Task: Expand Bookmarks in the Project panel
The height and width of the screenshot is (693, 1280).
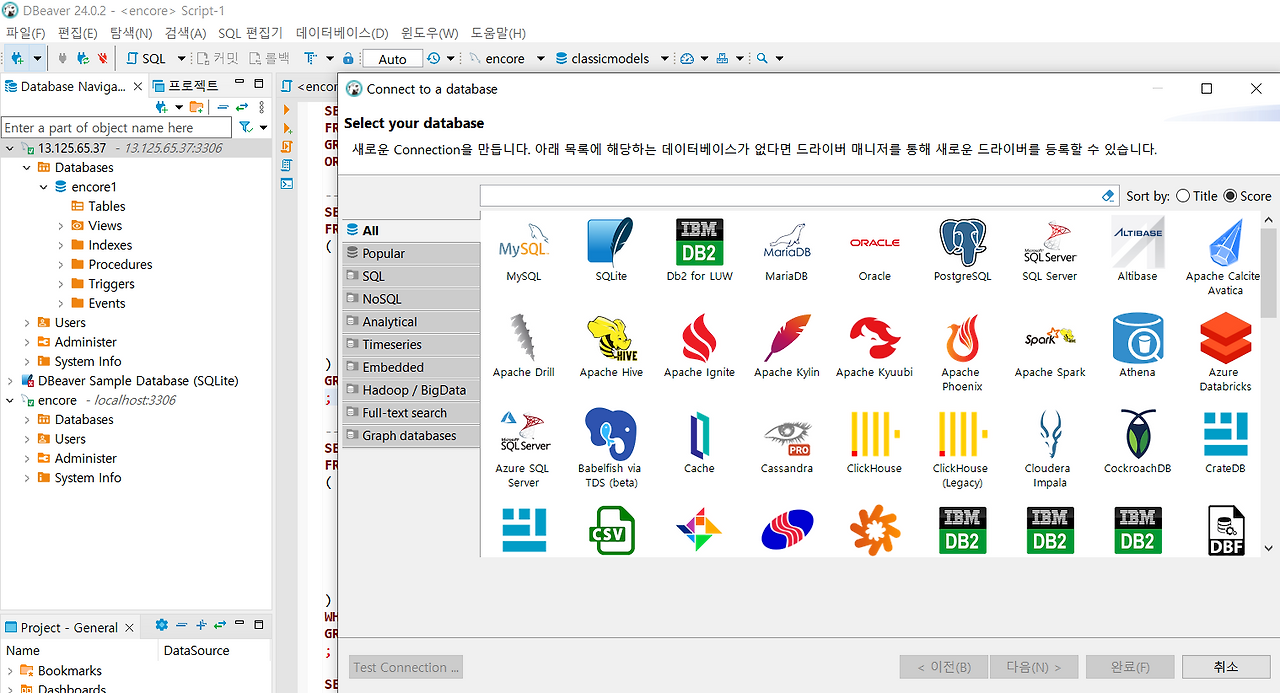Action: coord(11,671)
